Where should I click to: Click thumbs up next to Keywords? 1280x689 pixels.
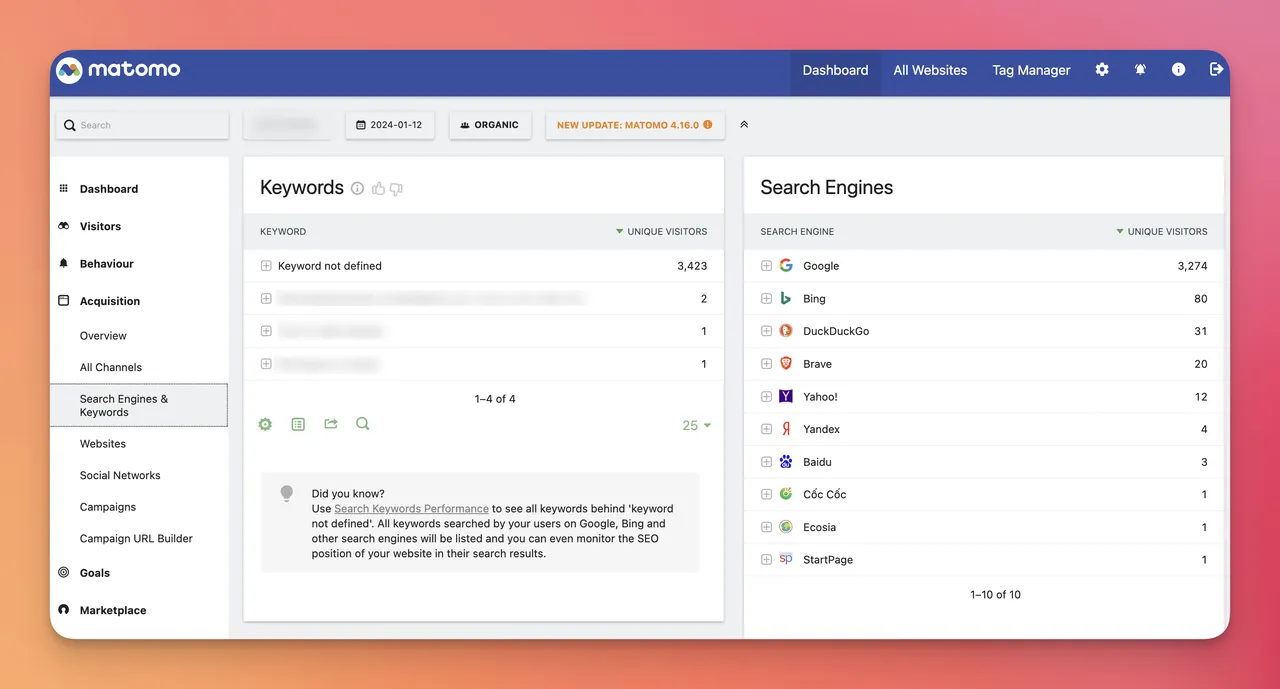378,188
